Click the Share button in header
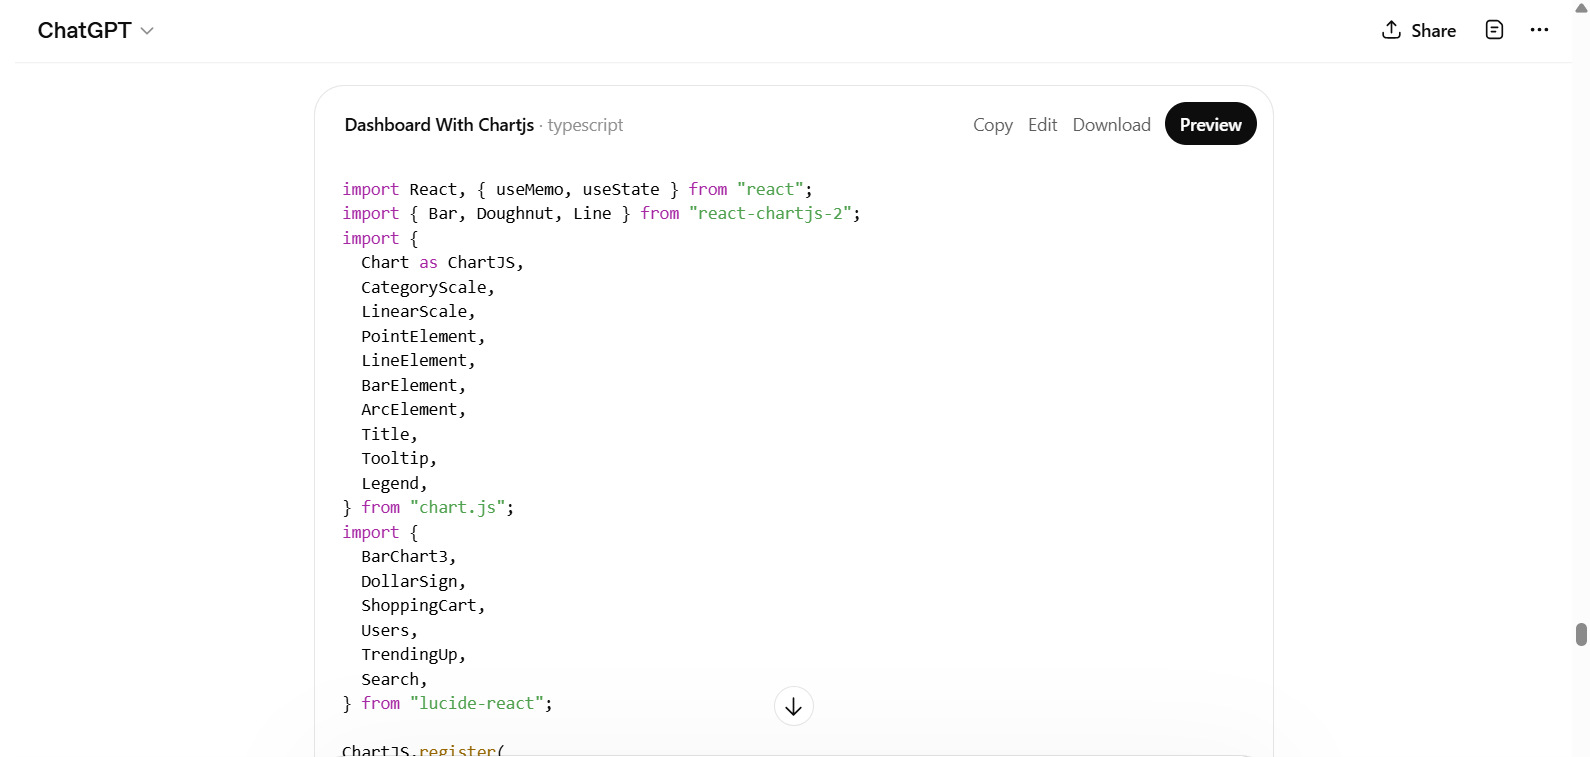Viewport: 1590px width, 757px height. coord(1418,31)
